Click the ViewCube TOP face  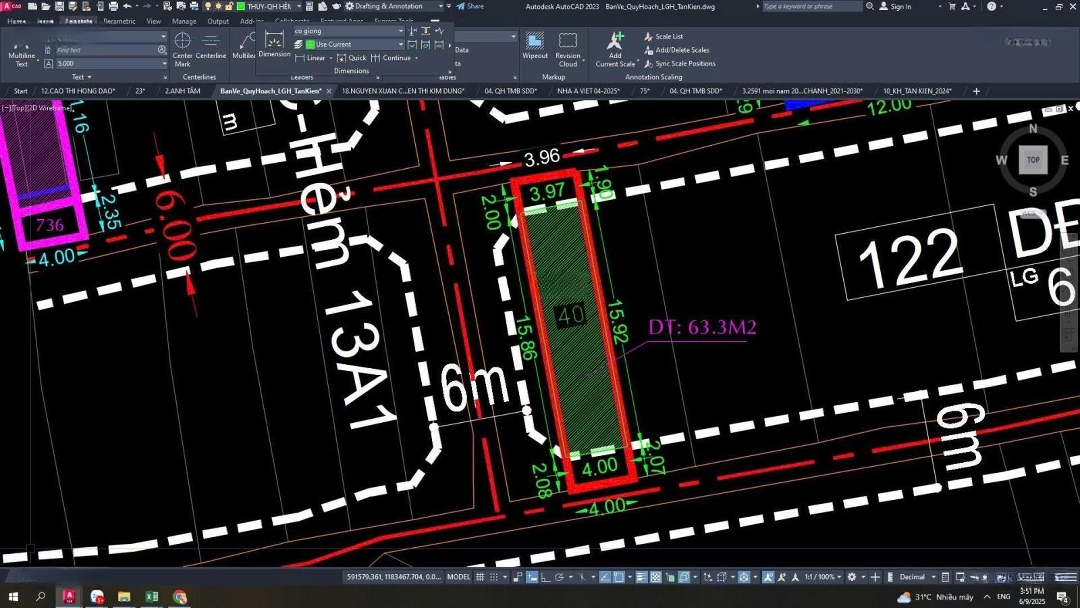(1033, 160)
